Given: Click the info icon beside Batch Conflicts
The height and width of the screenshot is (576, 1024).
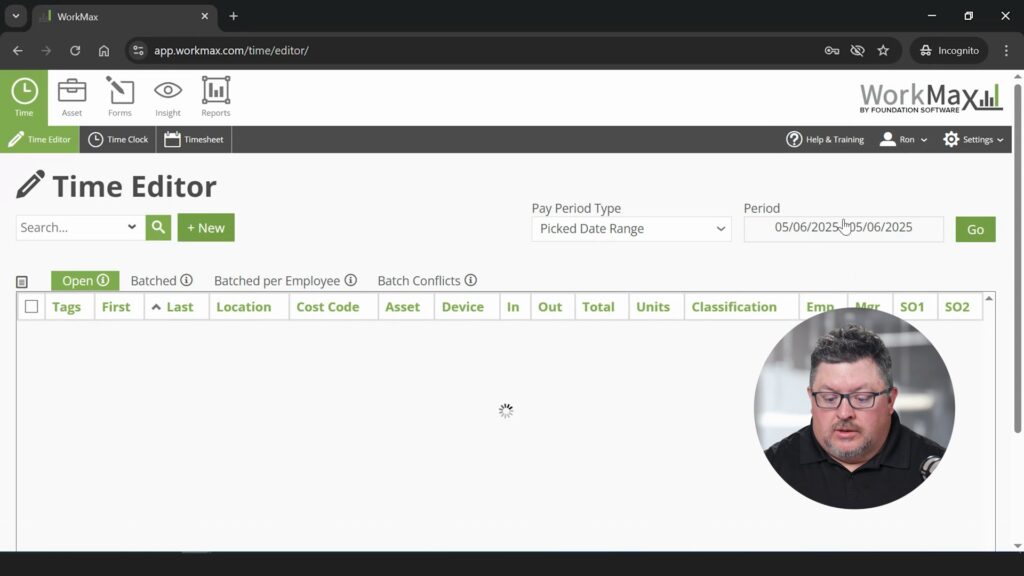Looking at the screenshot, I should click(470, 281).
